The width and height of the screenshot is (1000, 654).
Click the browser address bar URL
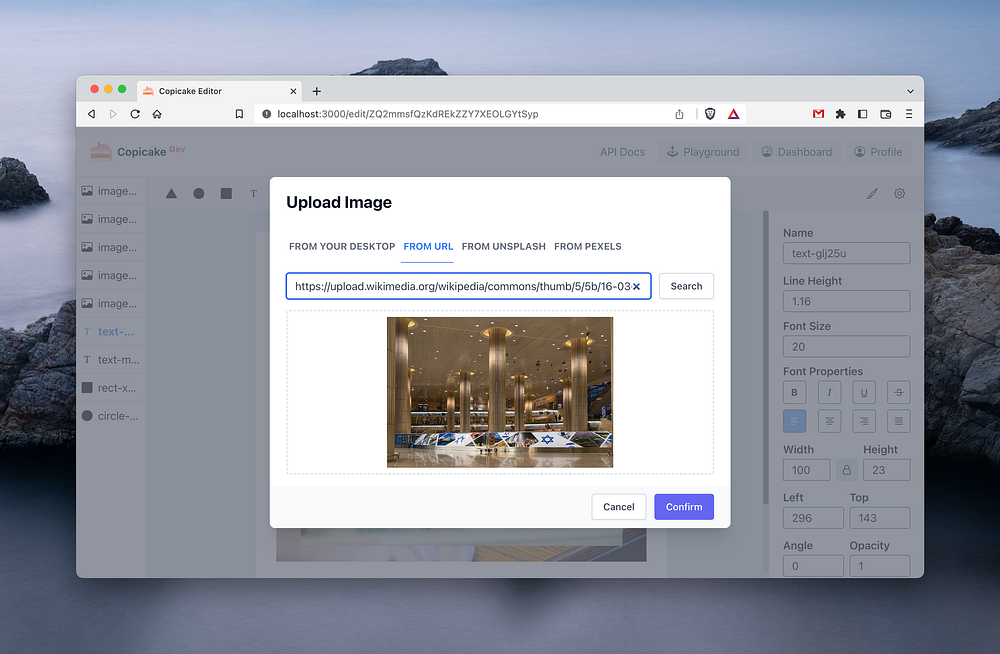[x=408, y=114]
